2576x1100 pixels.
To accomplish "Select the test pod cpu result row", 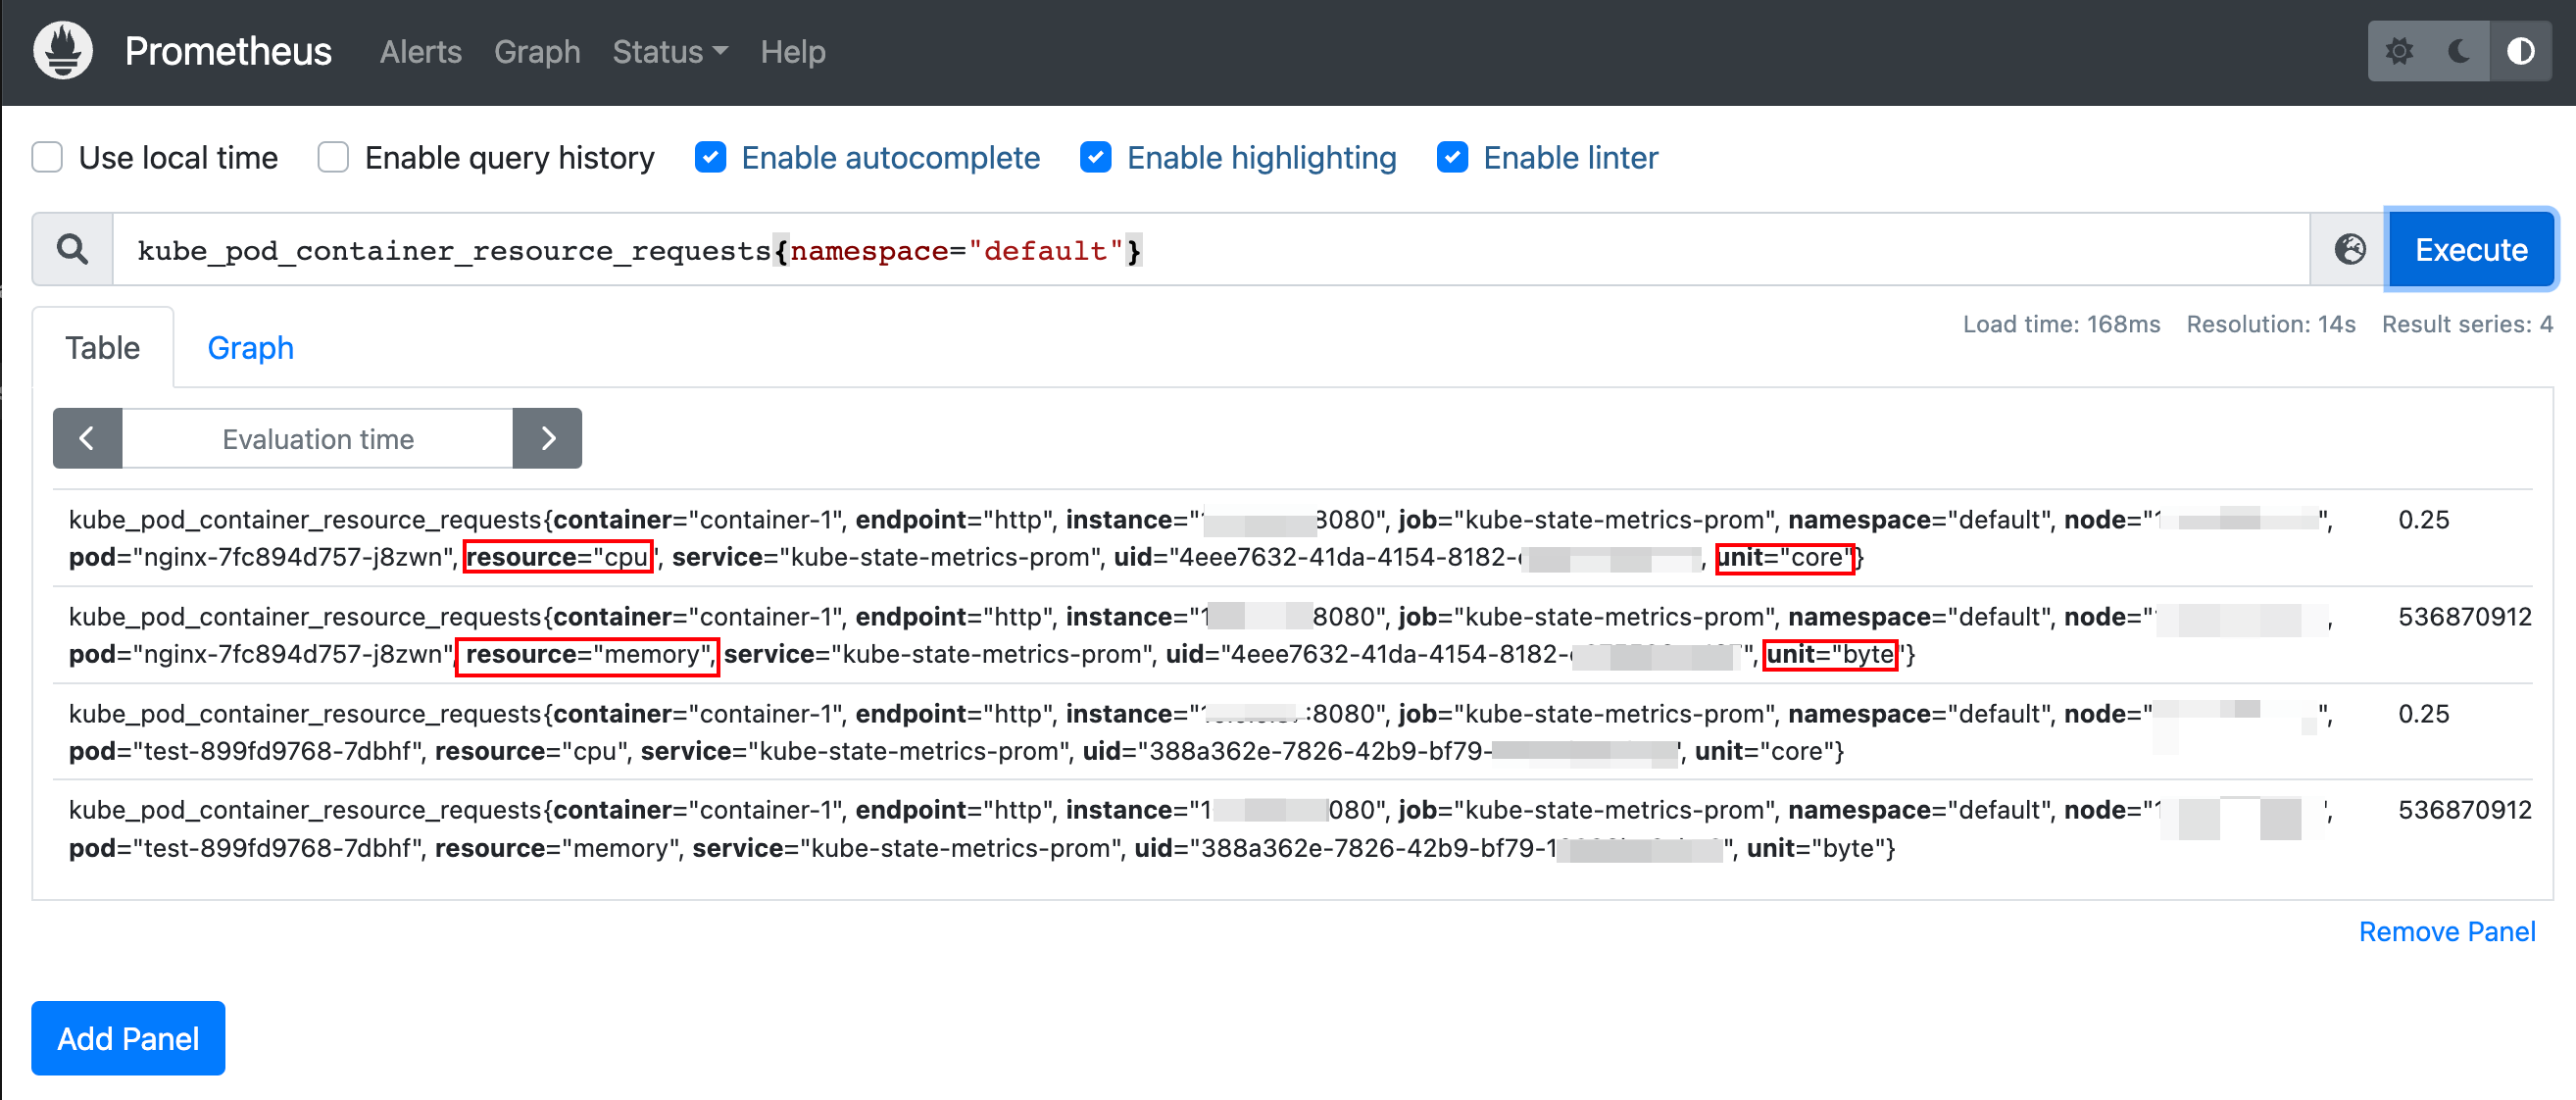I will tap(1292, 732).
